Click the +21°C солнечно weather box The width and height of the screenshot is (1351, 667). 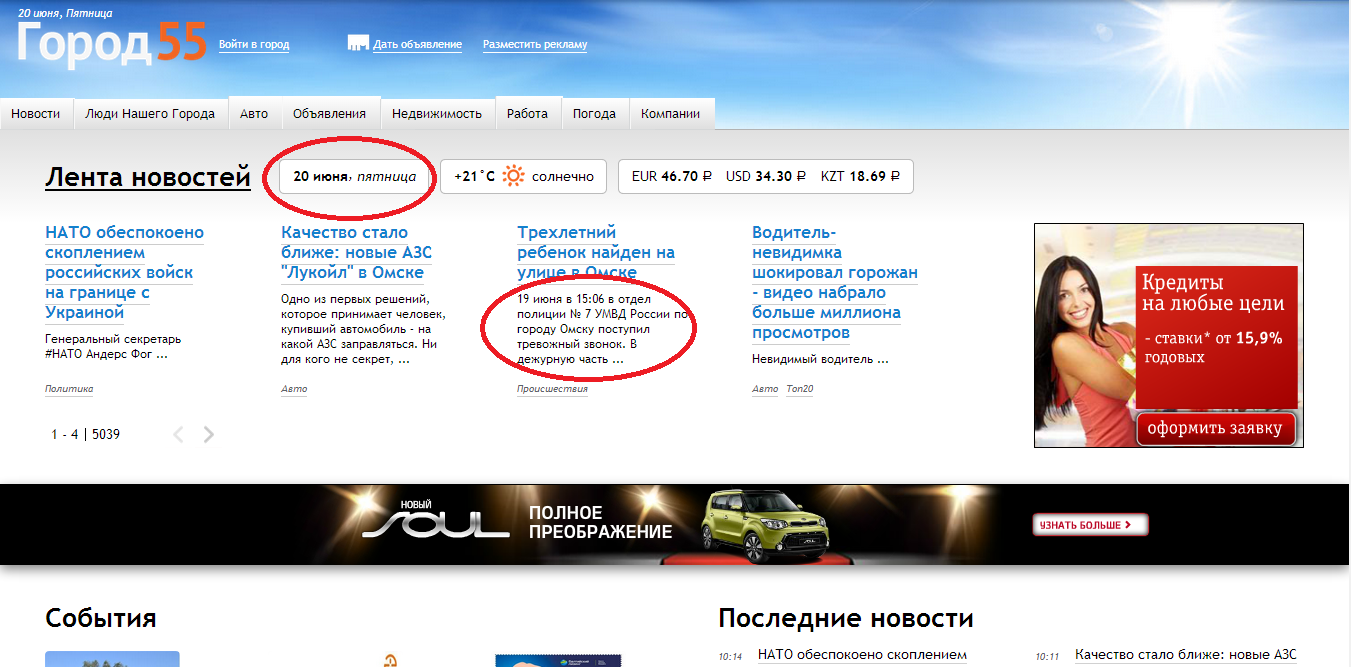[524, 176]
